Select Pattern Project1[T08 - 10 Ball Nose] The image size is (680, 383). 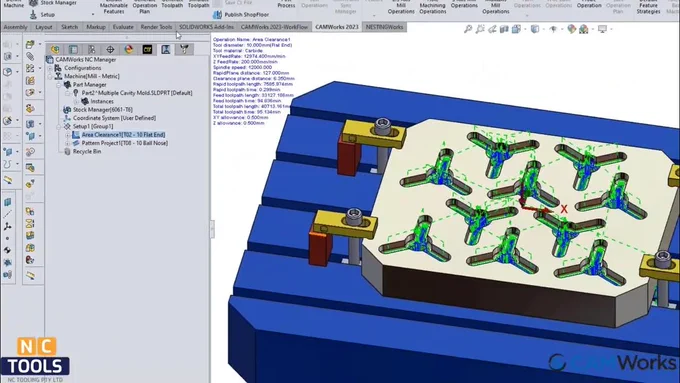(x=124, y=143)
